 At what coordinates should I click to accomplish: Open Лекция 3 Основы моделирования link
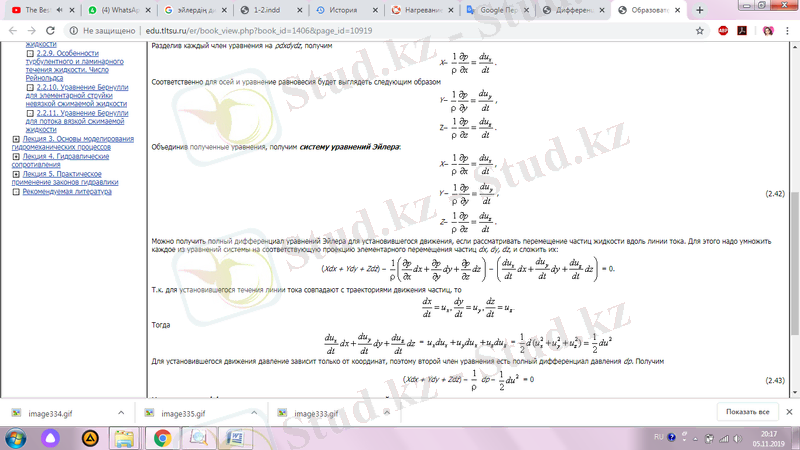(73, 143)
